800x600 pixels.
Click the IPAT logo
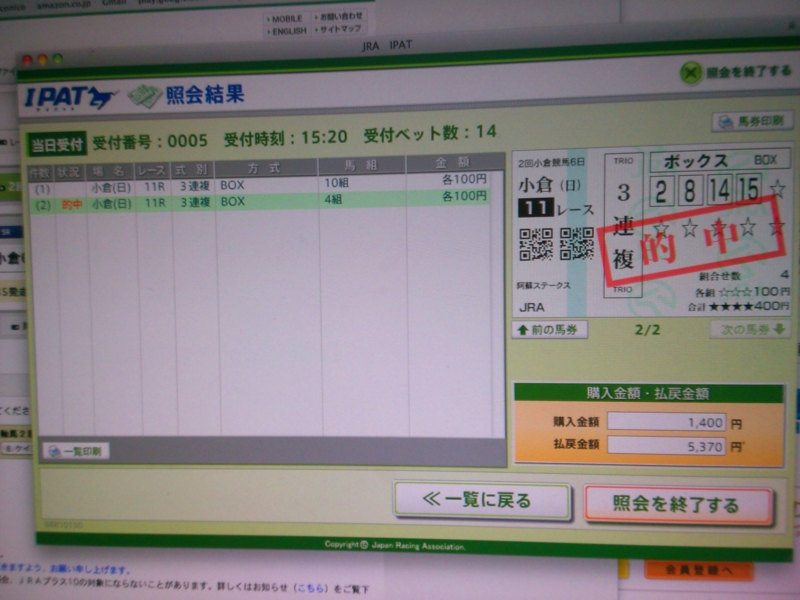point(70,97)
